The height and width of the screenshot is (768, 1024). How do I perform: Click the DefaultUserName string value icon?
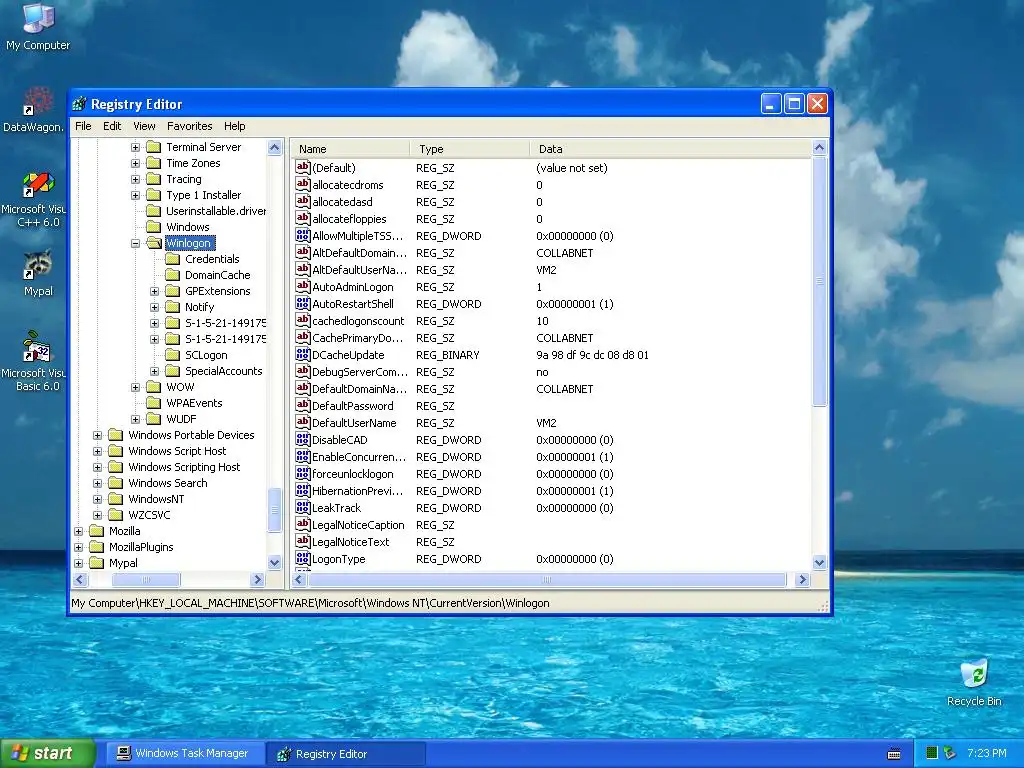302,422
